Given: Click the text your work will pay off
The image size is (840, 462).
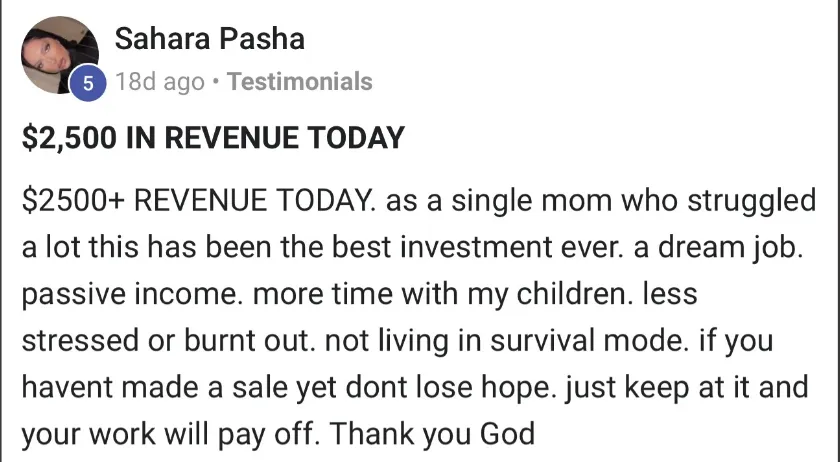Looking at the screenshot, I should tap(170, 435).
